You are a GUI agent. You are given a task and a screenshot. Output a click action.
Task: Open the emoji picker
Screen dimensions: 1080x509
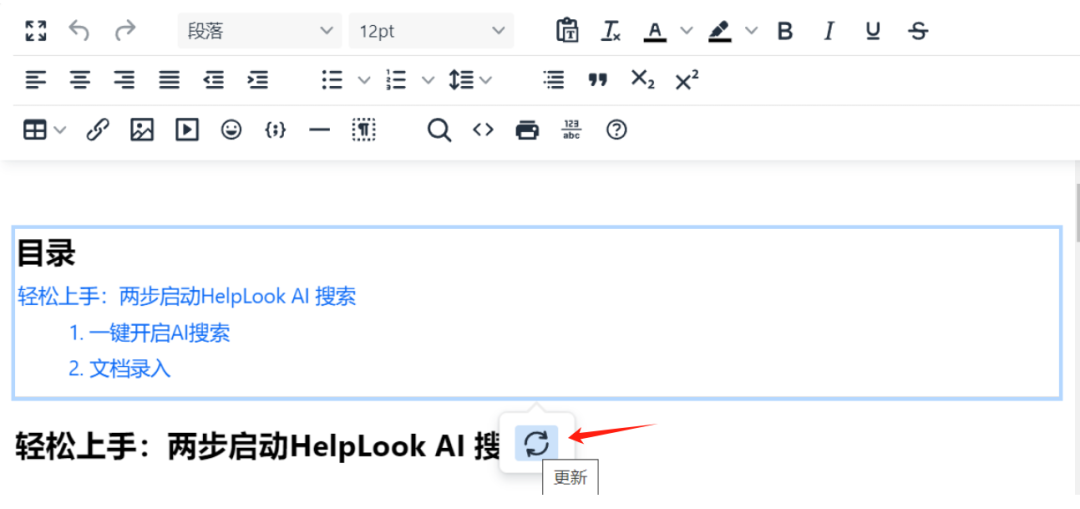(231, 129)
